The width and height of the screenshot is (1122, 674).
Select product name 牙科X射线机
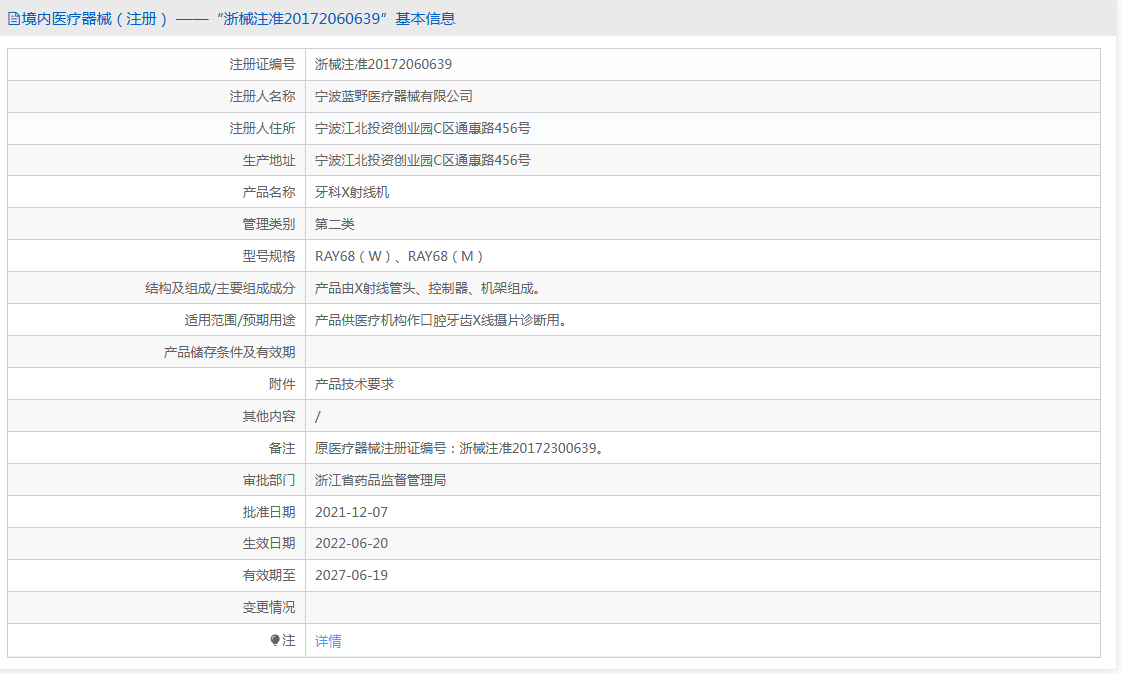(x=352, y=192)
